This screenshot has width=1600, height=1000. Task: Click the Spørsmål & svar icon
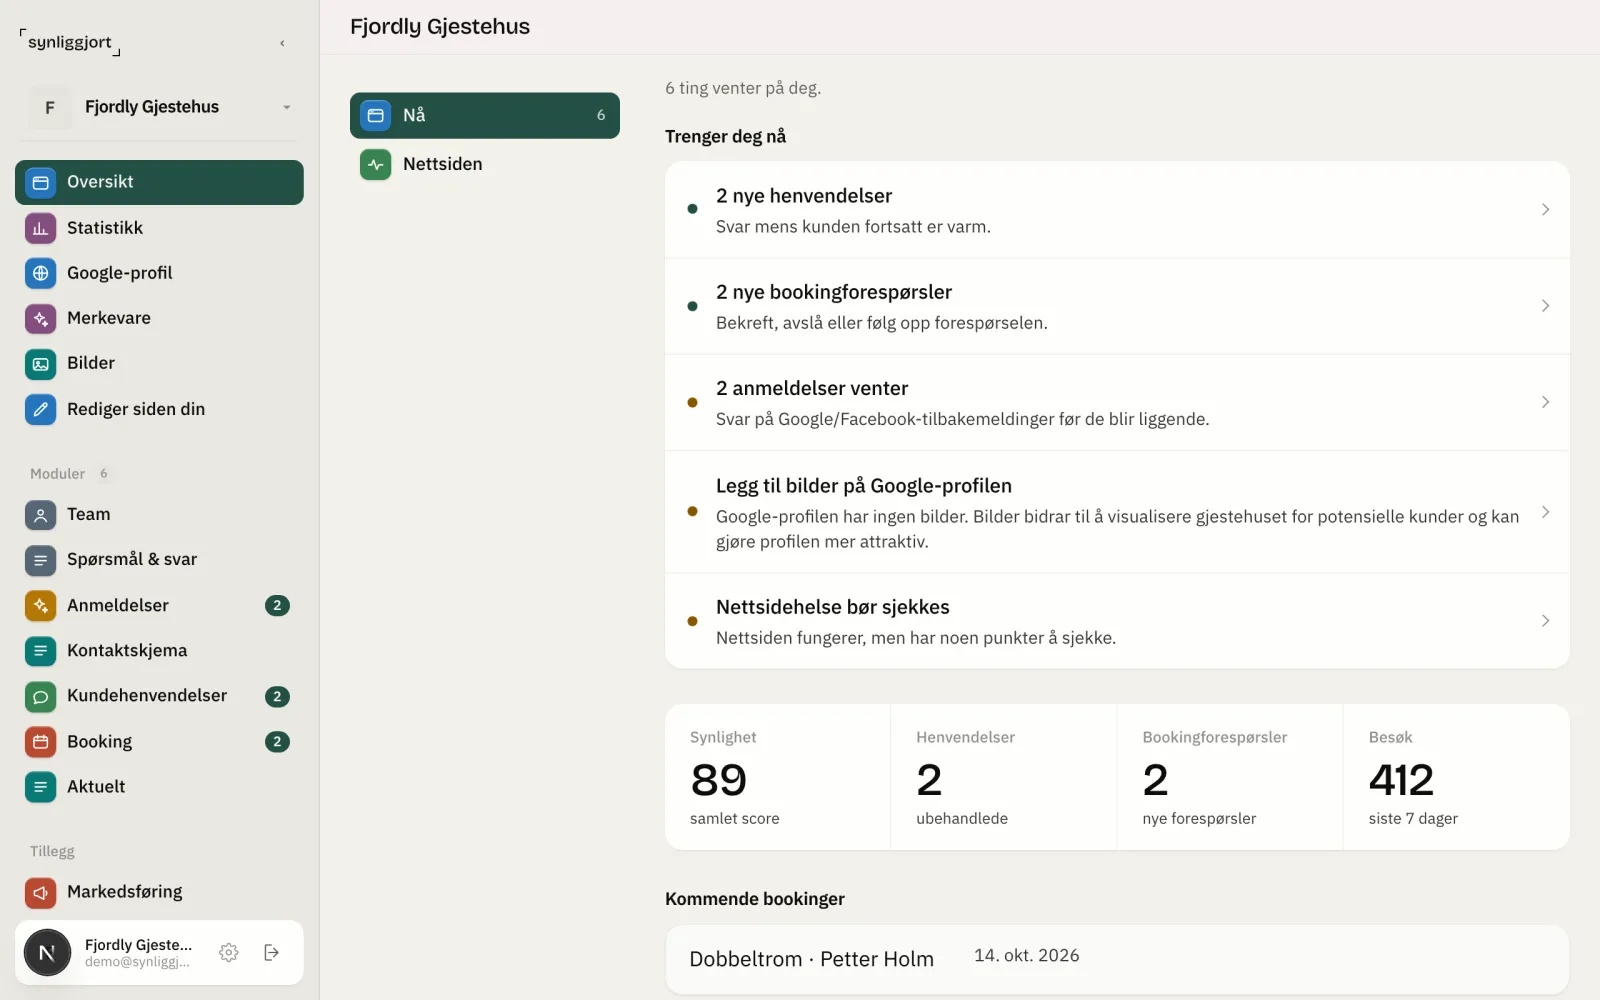coord(40,560)
